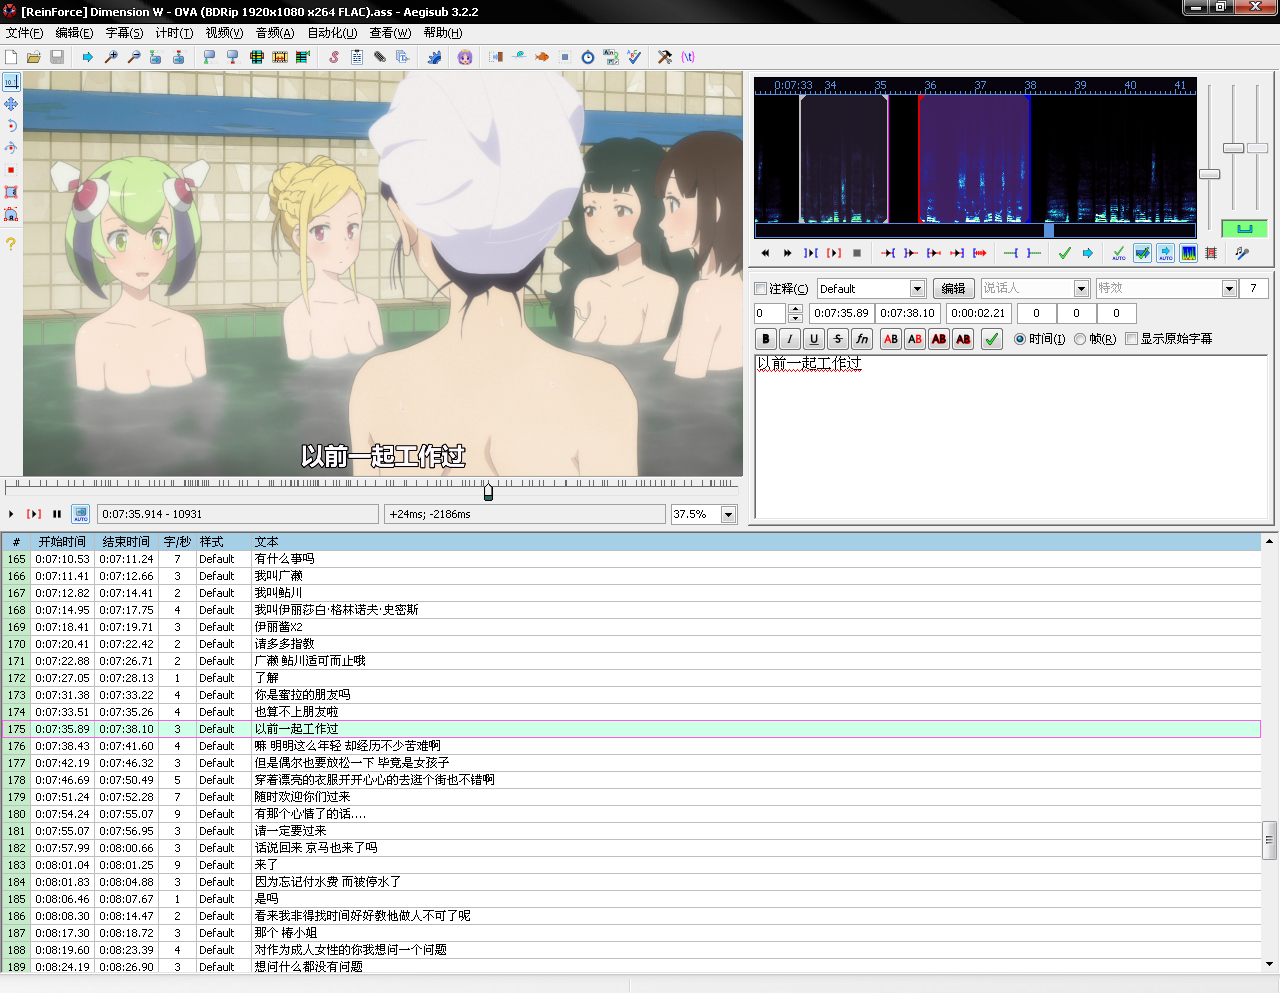
Task: Select the Scale subtitles visual tool
Action: coord(11,170)
